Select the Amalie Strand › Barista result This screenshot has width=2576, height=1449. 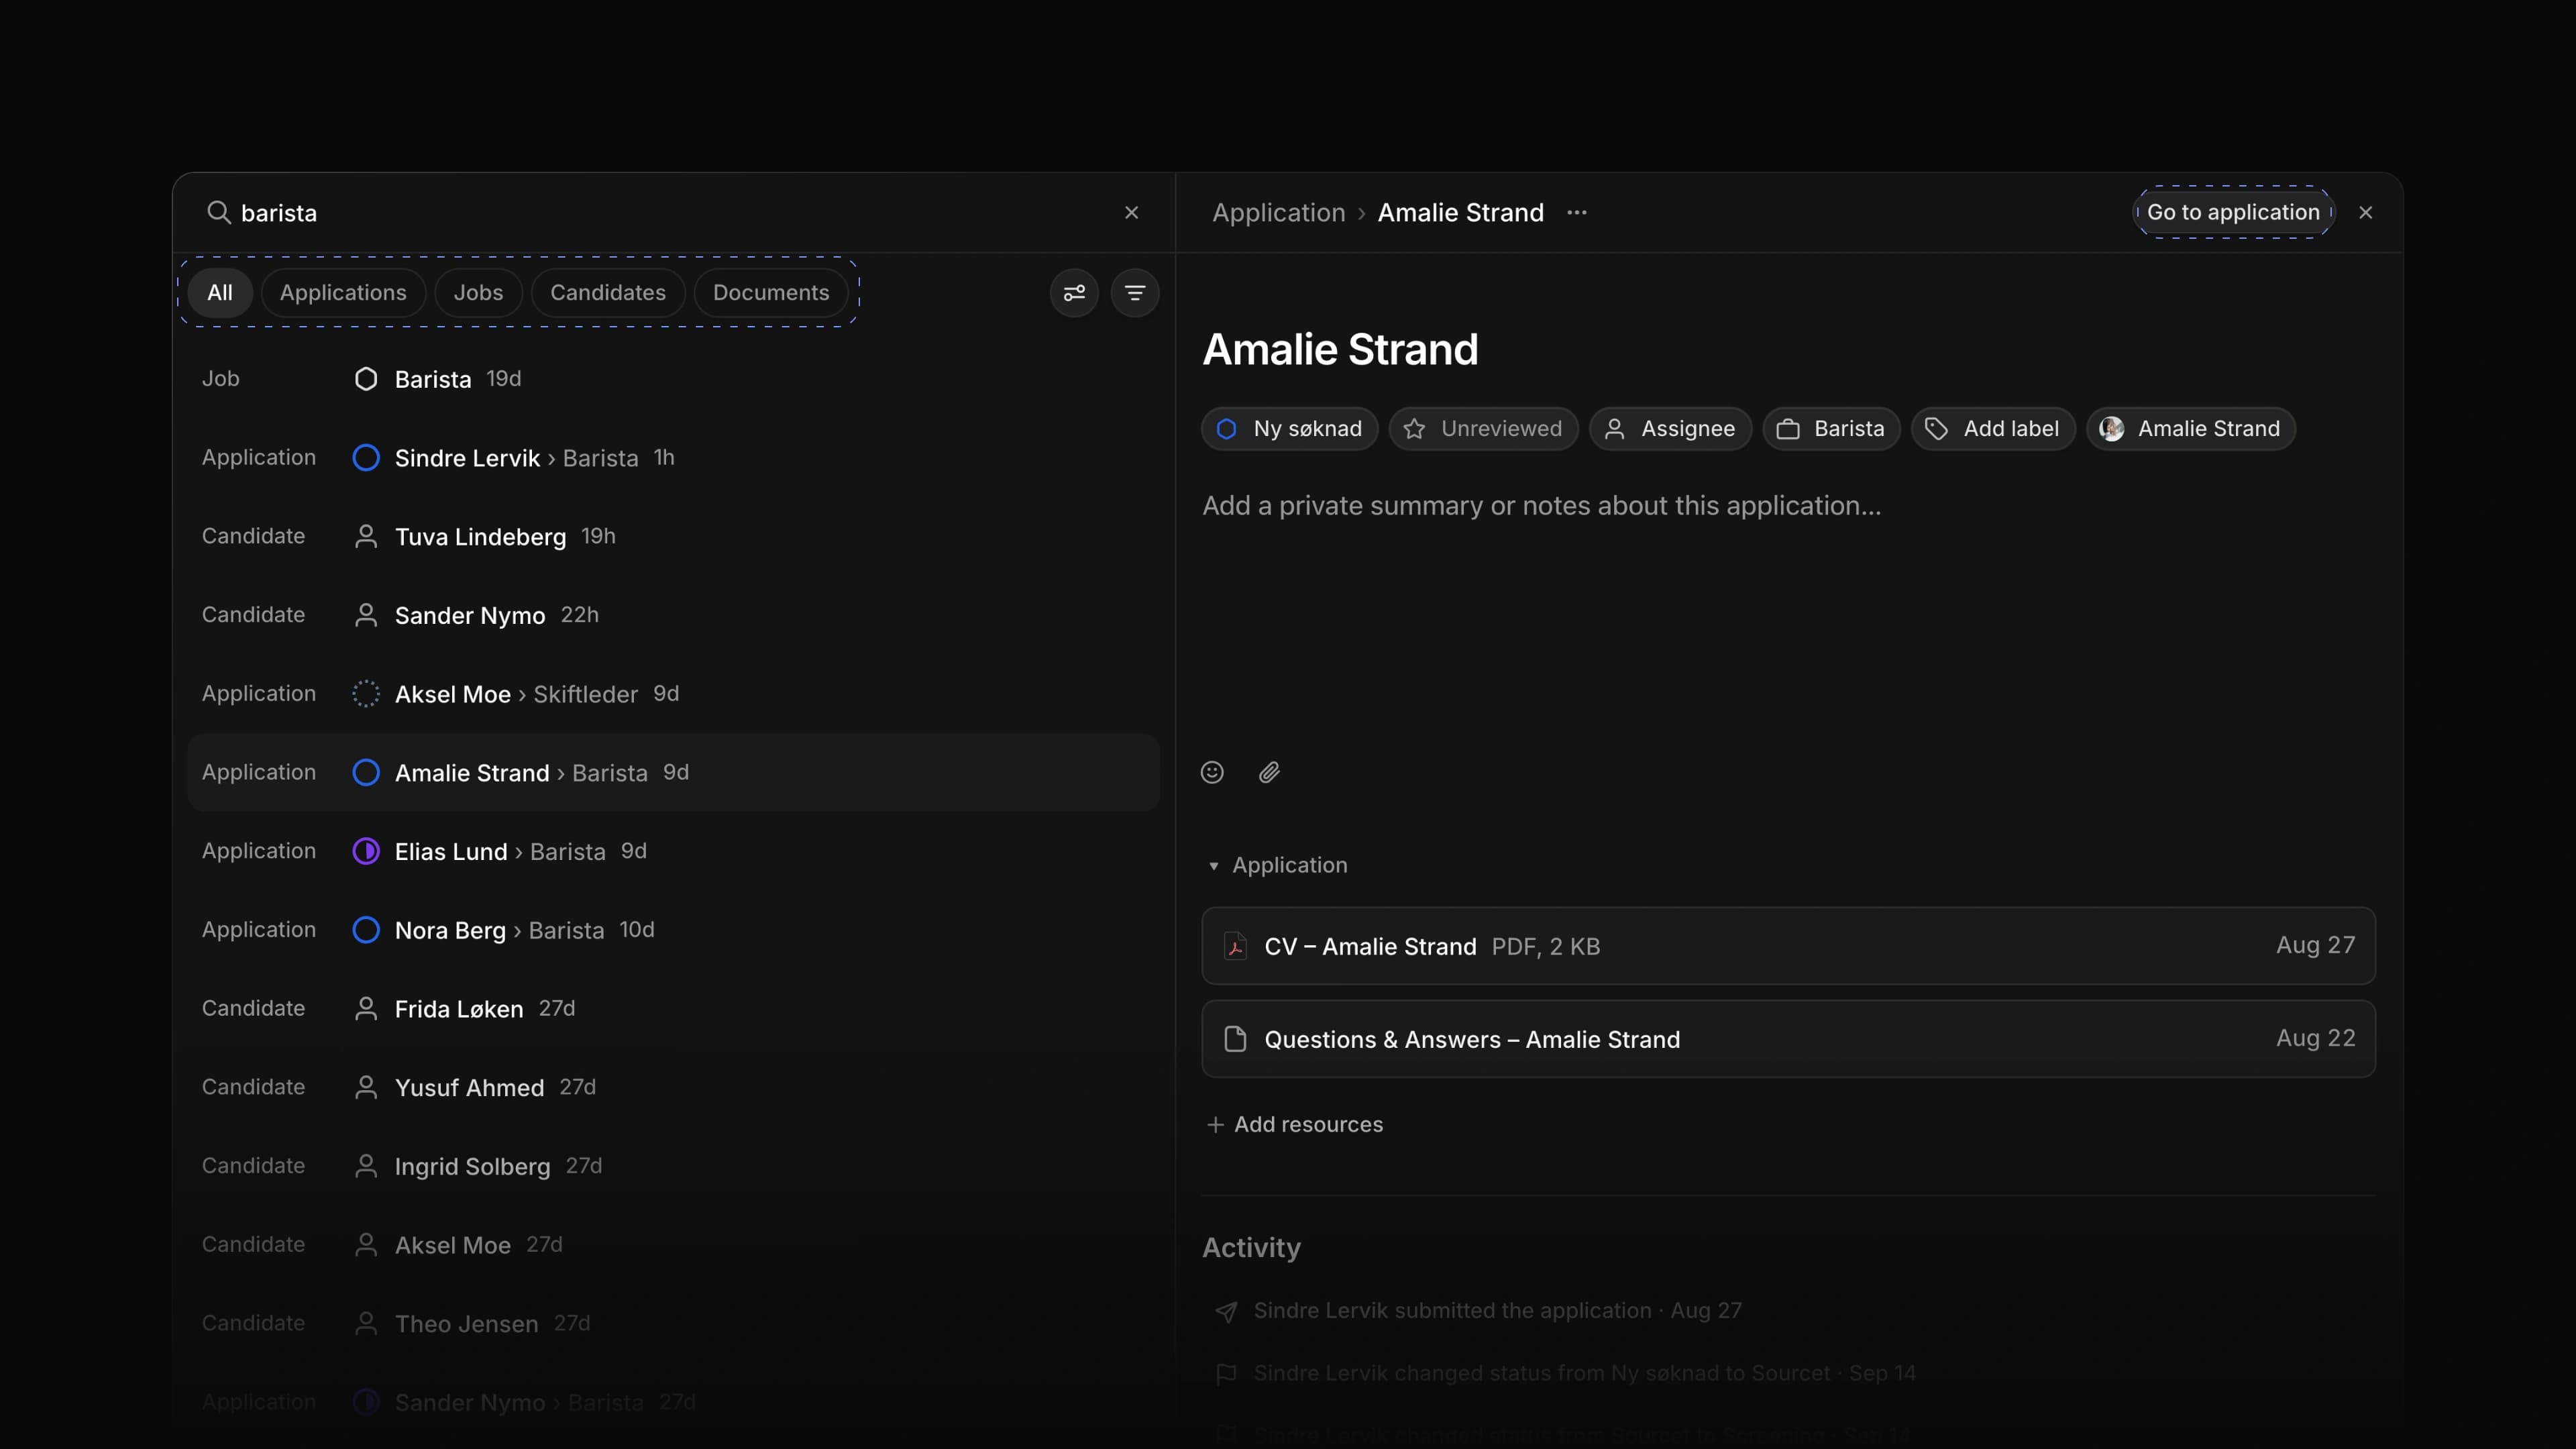click(x=673, y=772)
